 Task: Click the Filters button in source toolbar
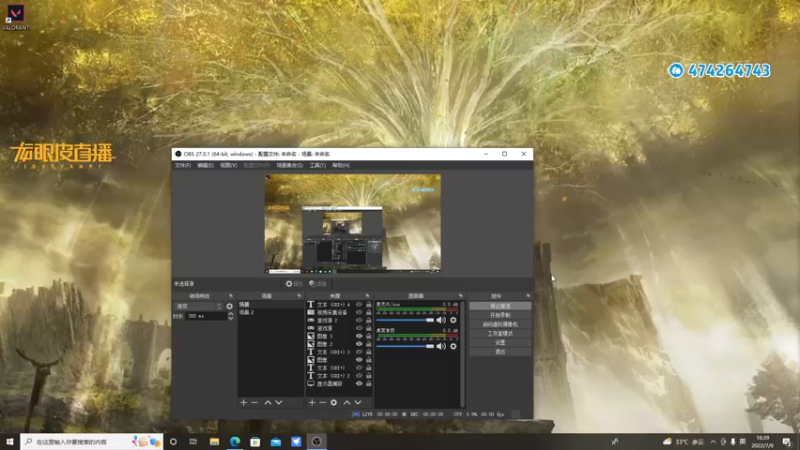[x=318, y=284]
